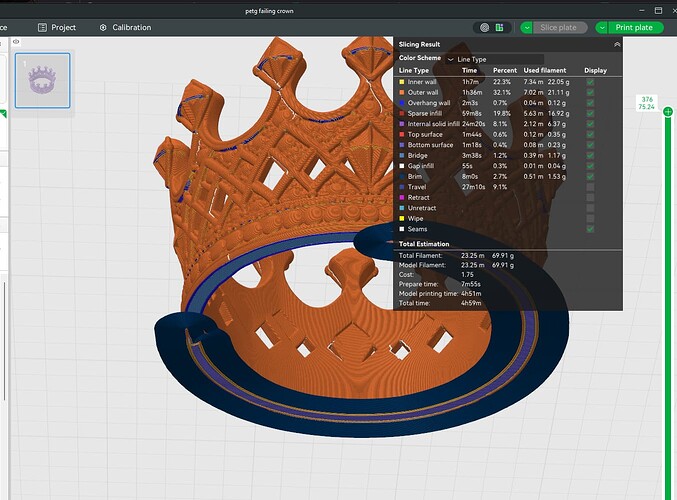Uncheck the Inner wall display checkbox
This screenshot has width=677, height=500.
[x=590, y=82]
